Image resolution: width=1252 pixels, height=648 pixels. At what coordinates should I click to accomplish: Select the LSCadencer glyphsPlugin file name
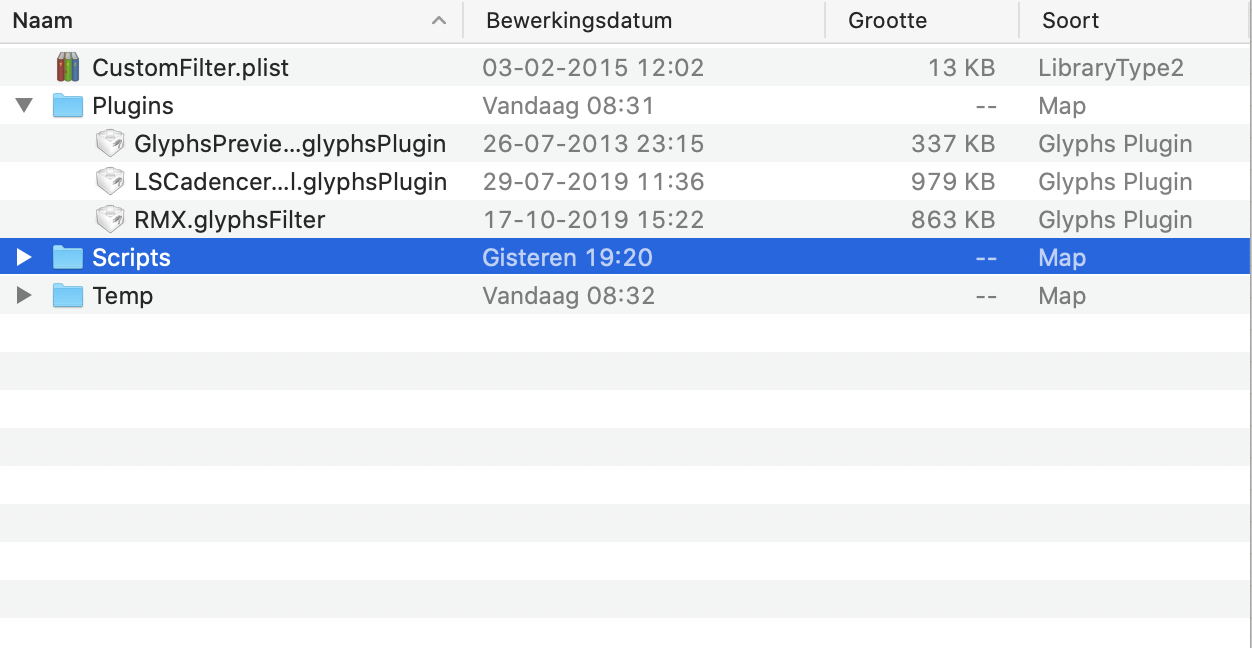[x=290, y=182]
